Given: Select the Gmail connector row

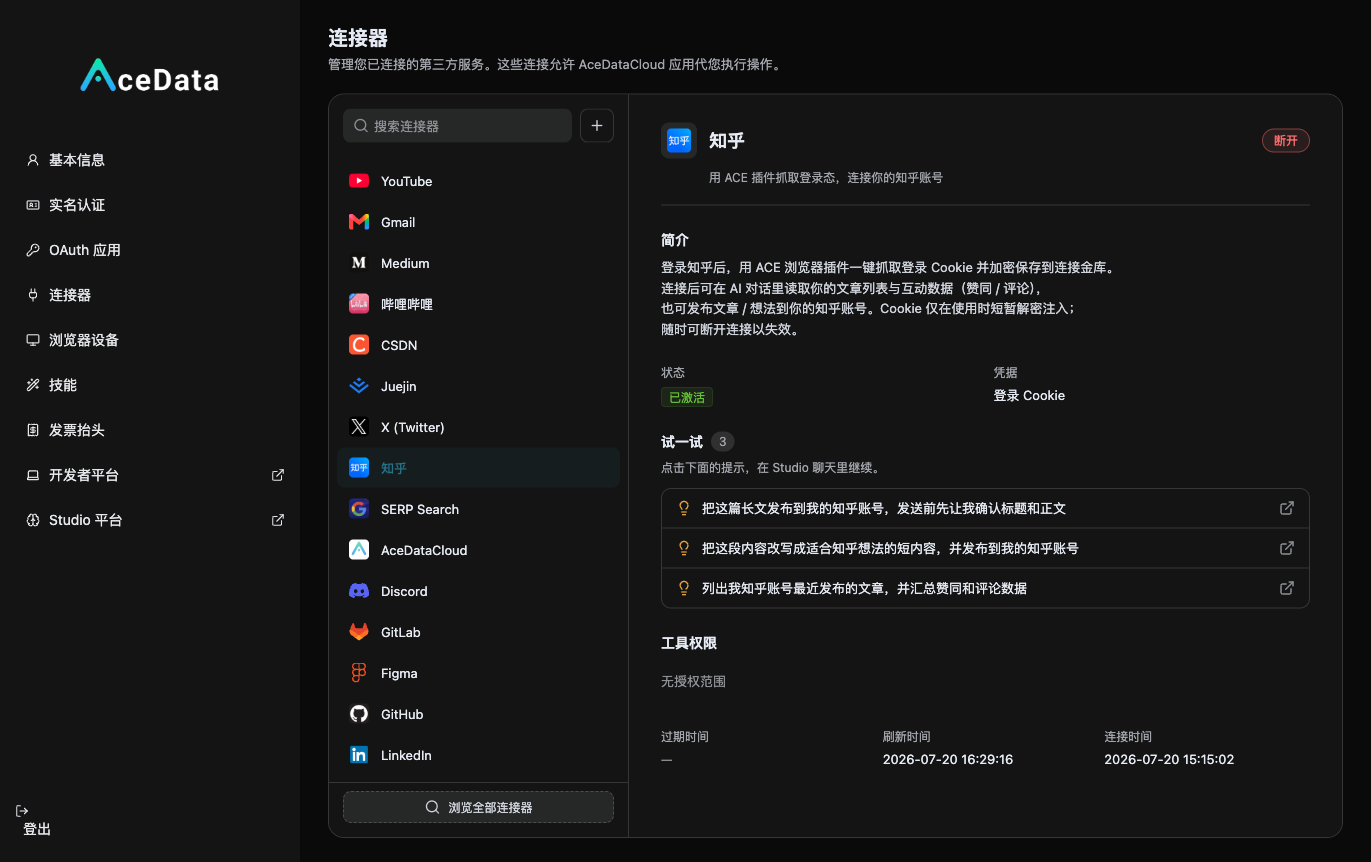Looking at the screenshot, I should (478, 222).
